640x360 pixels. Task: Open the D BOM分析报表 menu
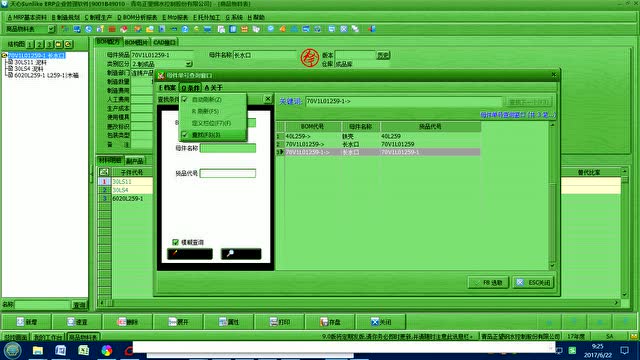click(x=137, y=18)
